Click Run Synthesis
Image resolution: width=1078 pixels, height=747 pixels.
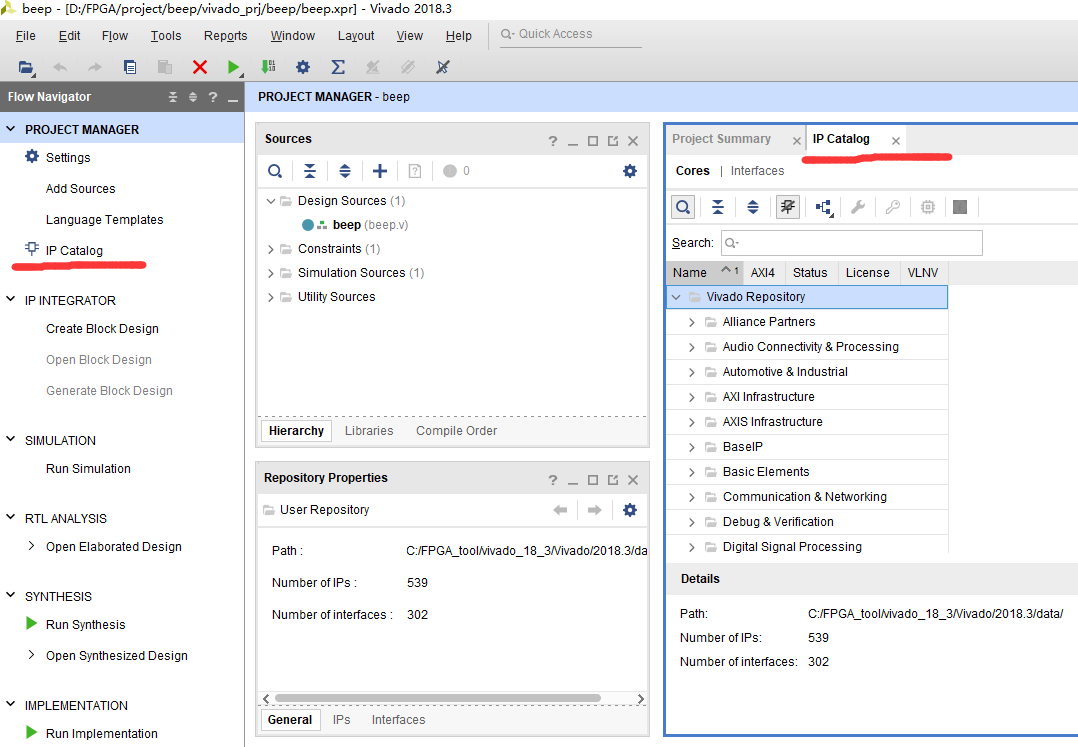85,625
